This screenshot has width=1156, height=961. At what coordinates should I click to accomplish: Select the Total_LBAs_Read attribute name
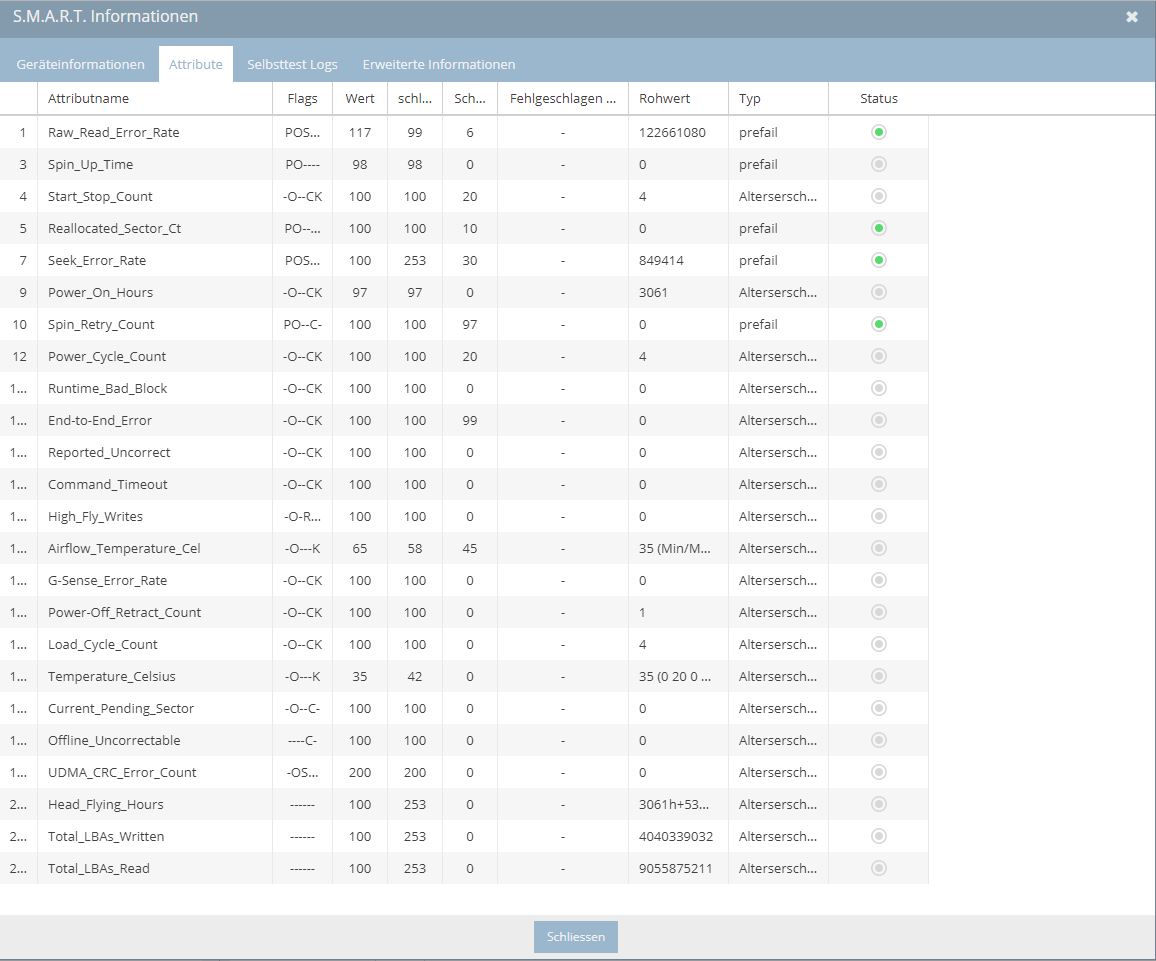[x=99, y=868]
